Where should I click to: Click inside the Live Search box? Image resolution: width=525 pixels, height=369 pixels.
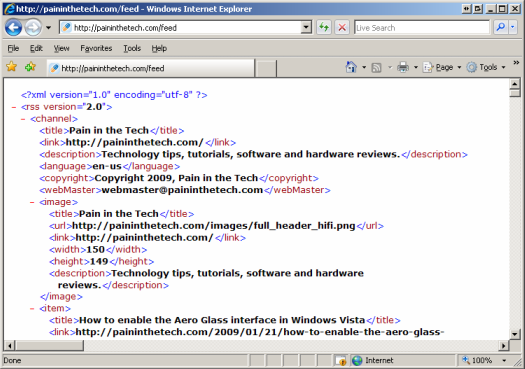pos(422,28)
